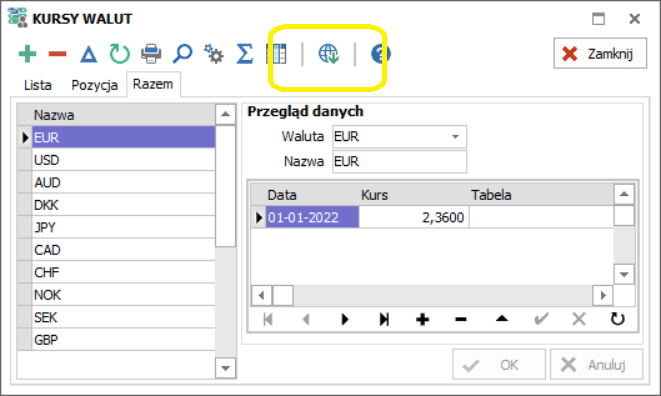Switch to the Lista tab
Screen dimensions: 661x396
[38, 85]
